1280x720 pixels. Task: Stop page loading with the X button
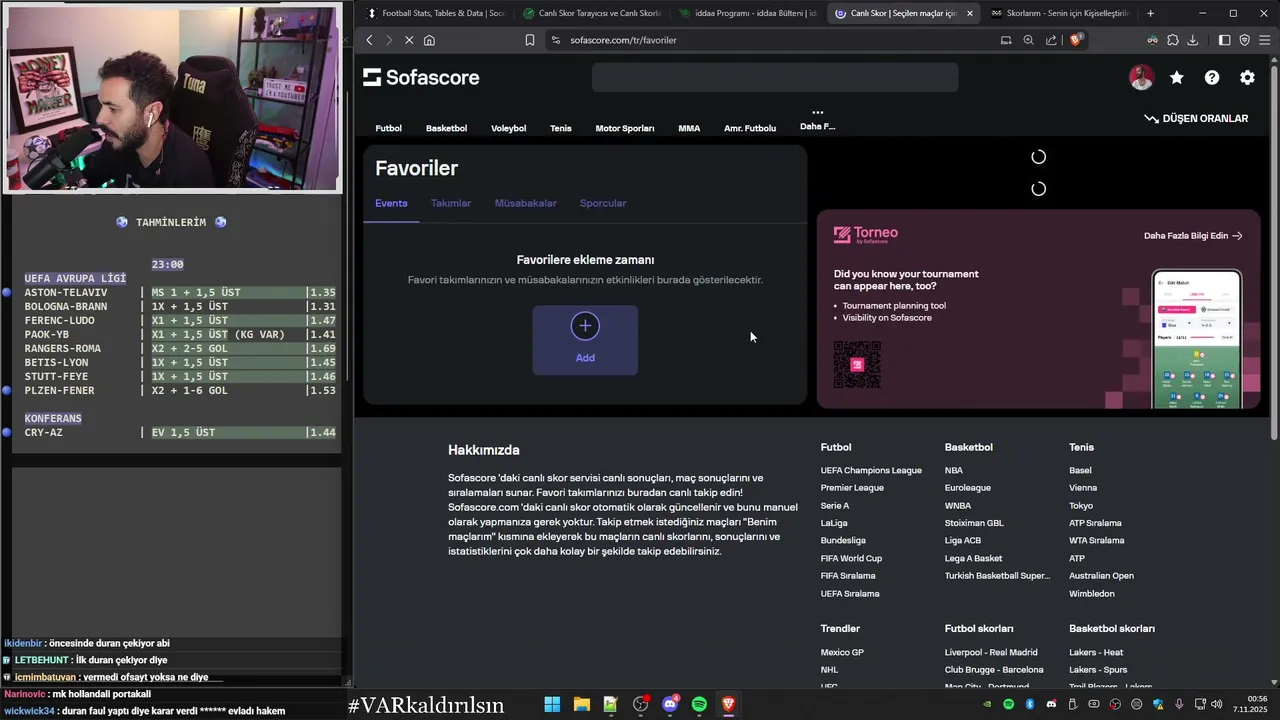pyautogui.click(x=409, y=40)
